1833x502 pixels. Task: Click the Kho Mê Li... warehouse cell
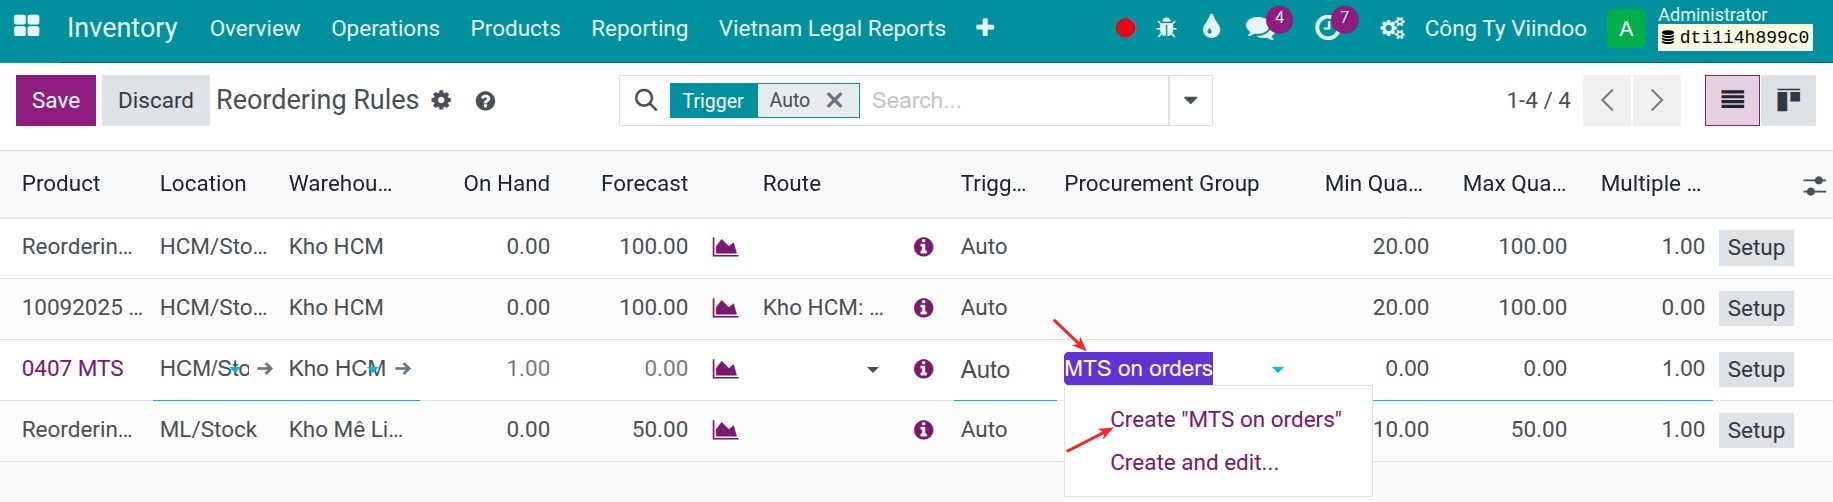[x=346, y=430]
